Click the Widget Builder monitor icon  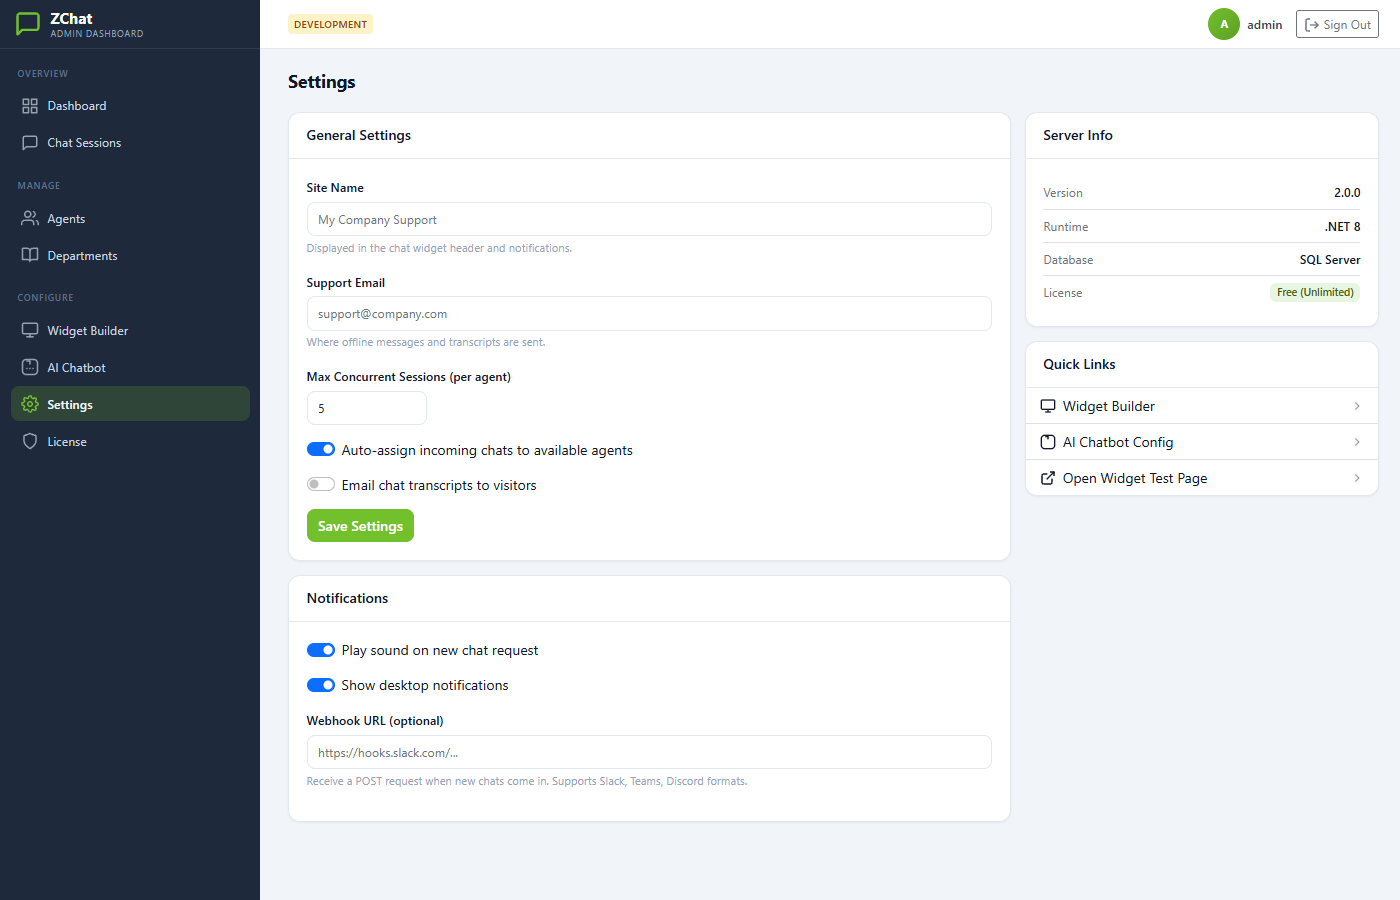[30, 330]
